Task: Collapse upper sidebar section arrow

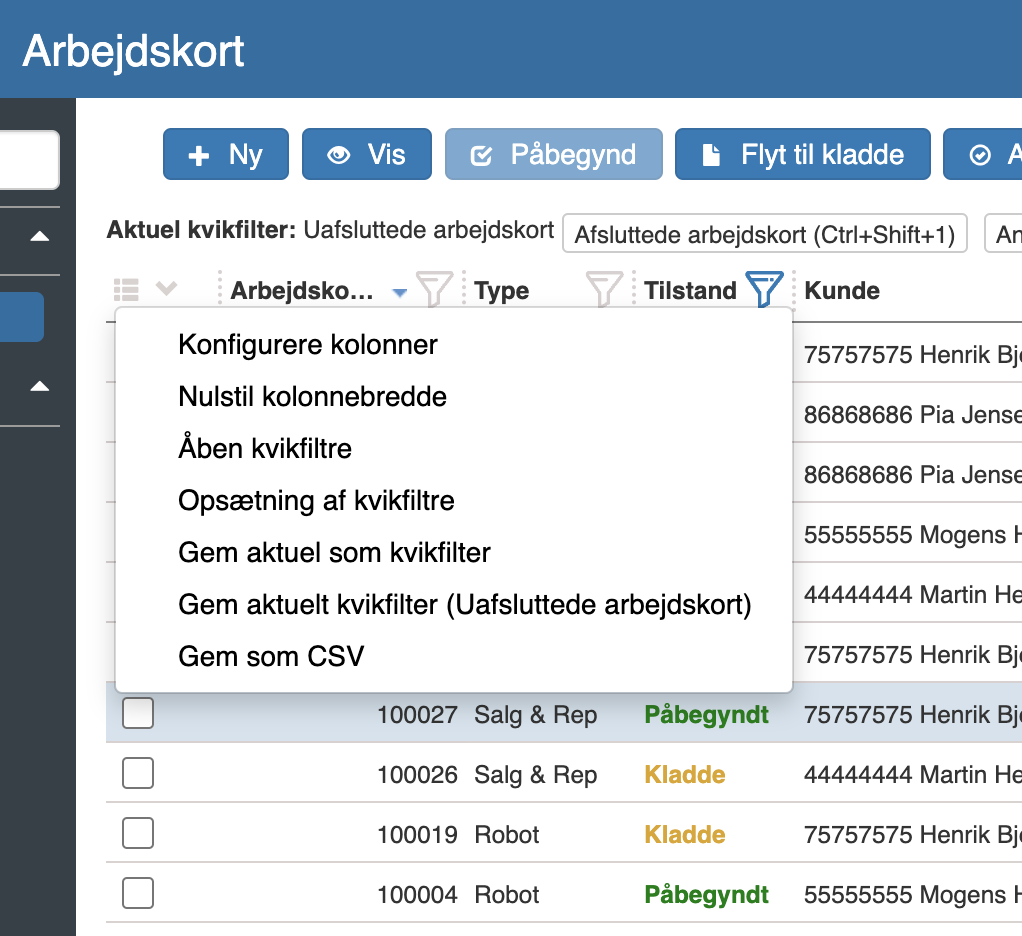Action: 40,236
